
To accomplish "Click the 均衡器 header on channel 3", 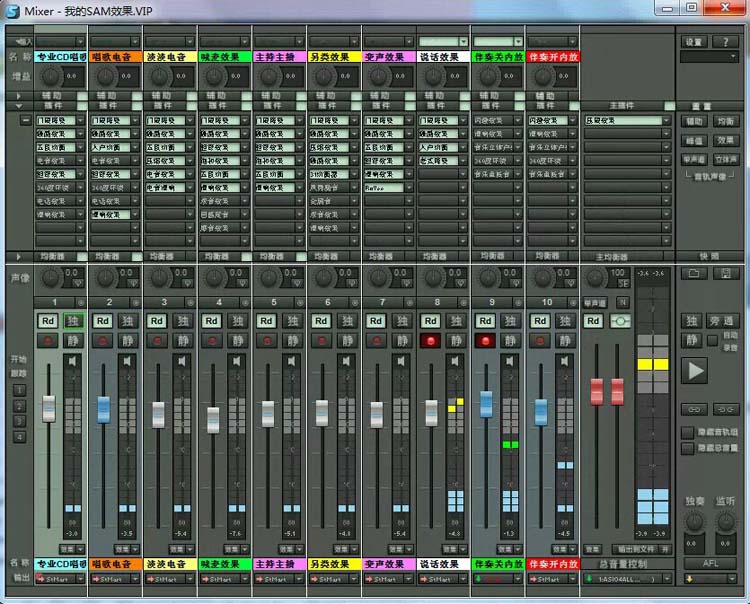I will click(x=161, y=257).
